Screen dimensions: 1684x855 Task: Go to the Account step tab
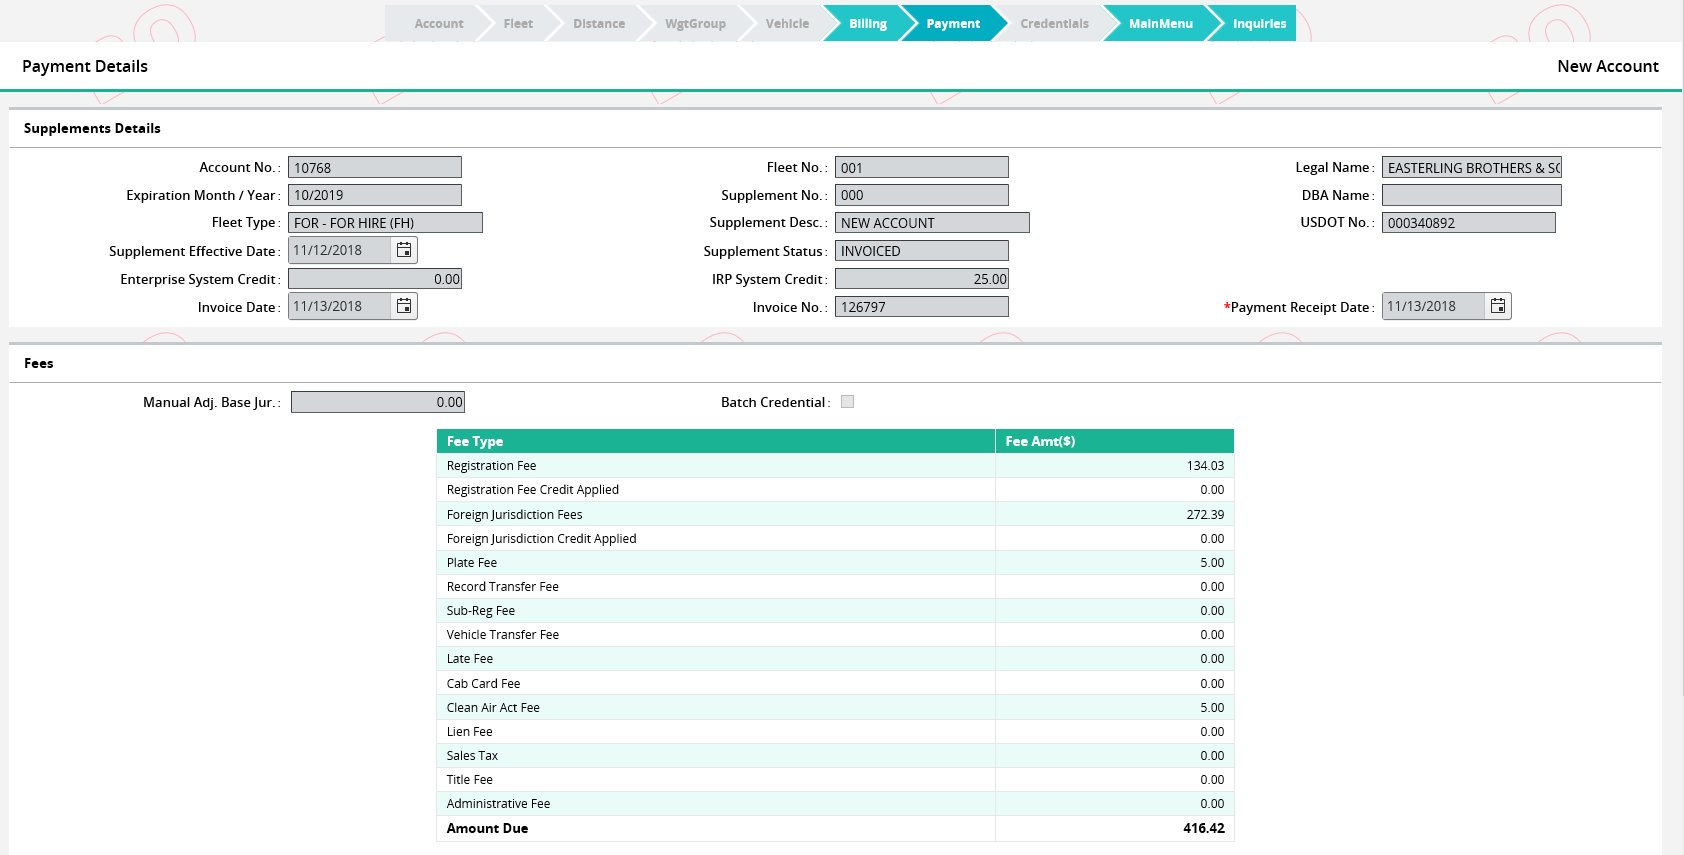pos(438,23)
